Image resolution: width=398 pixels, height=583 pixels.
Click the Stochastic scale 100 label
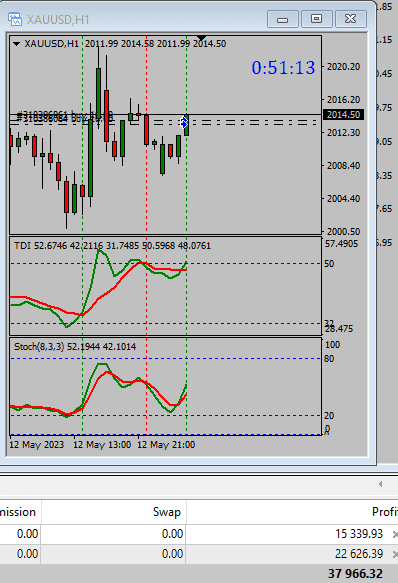[333, 345]
